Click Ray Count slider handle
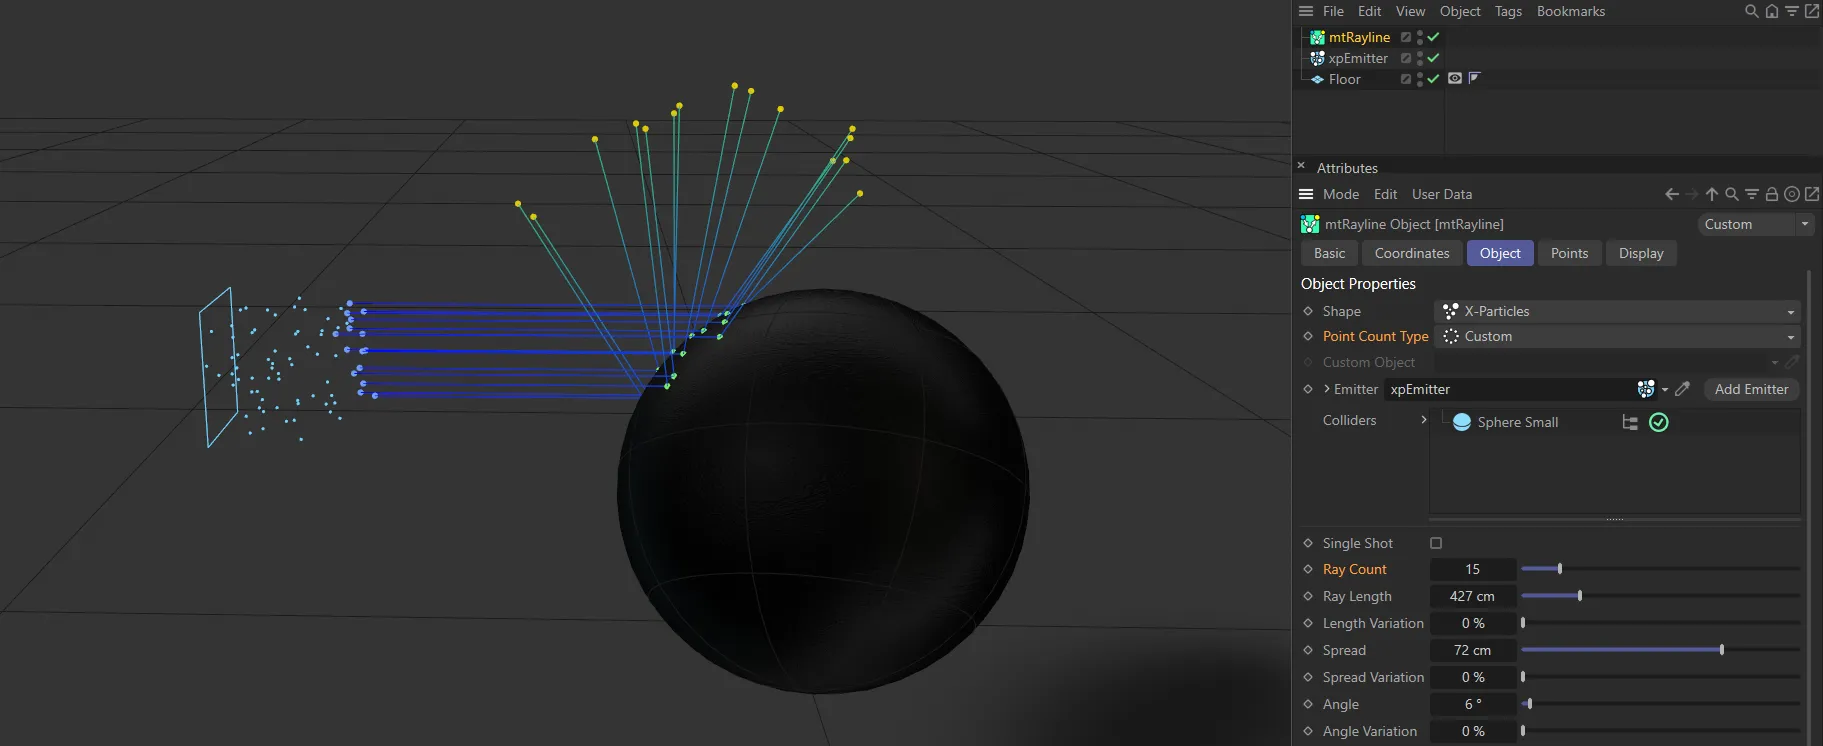This screenshot has height=746, width=1823. click(x=1560, y=569)
